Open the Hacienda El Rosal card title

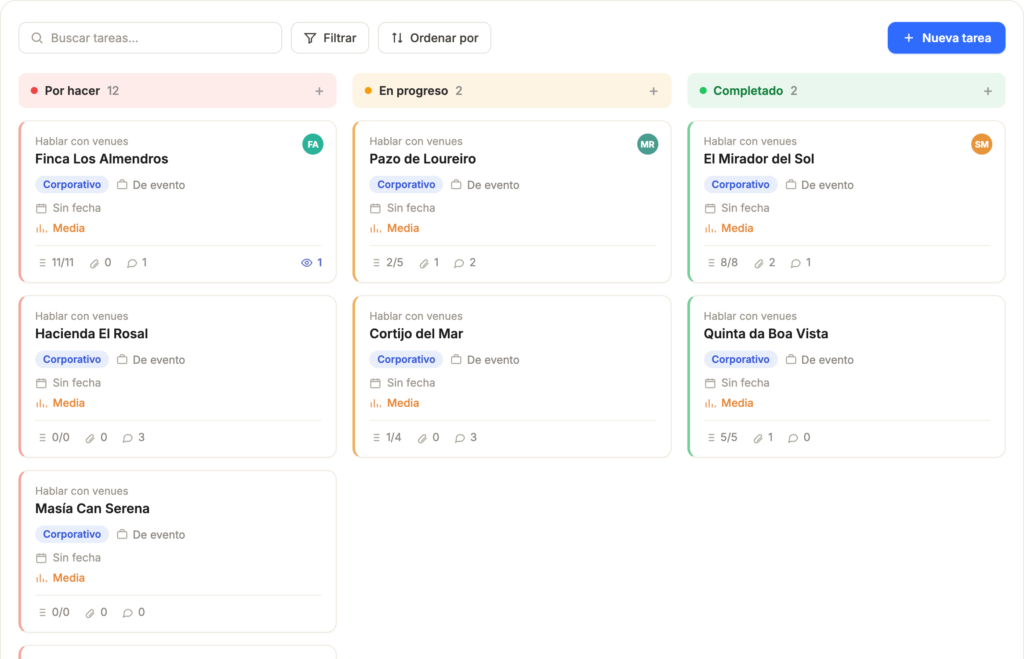[91, 334]
